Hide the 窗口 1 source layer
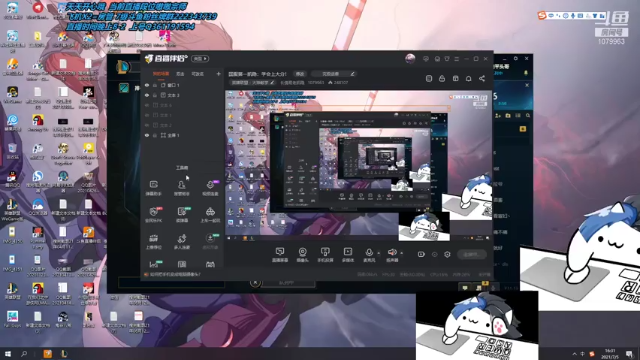 [147, 85]
